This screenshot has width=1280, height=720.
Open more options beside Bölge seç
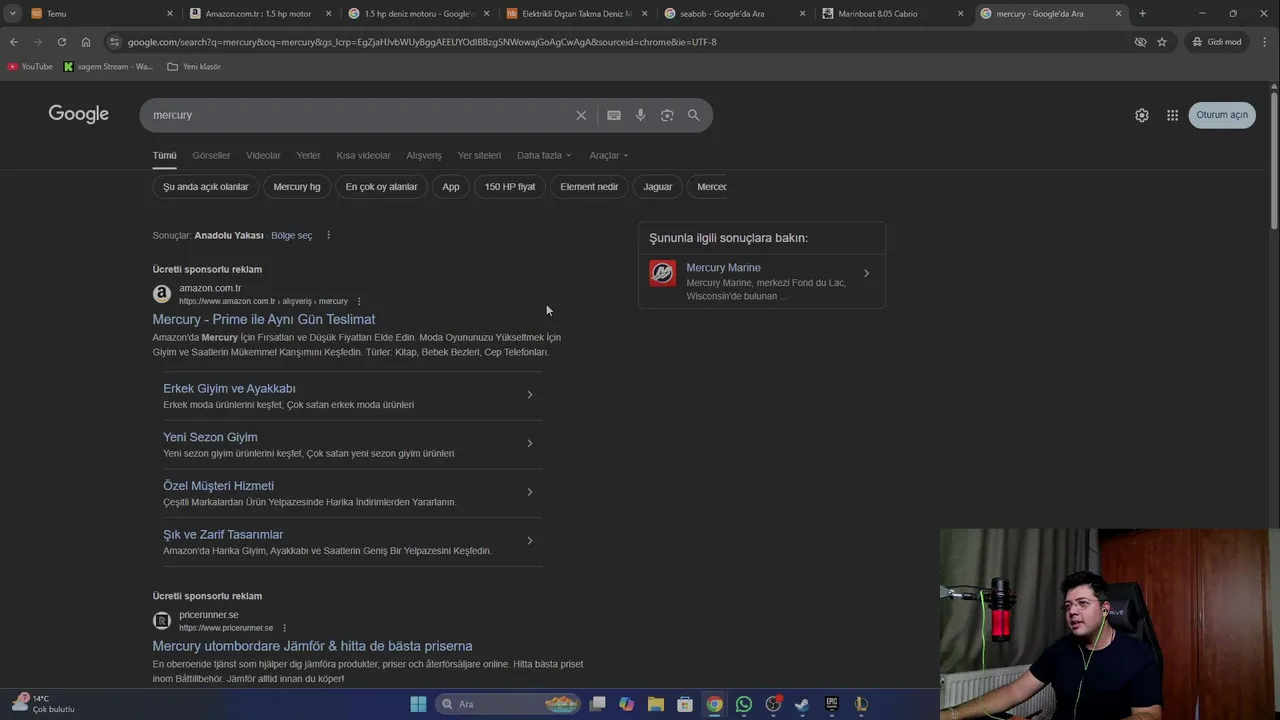[328, 235]
